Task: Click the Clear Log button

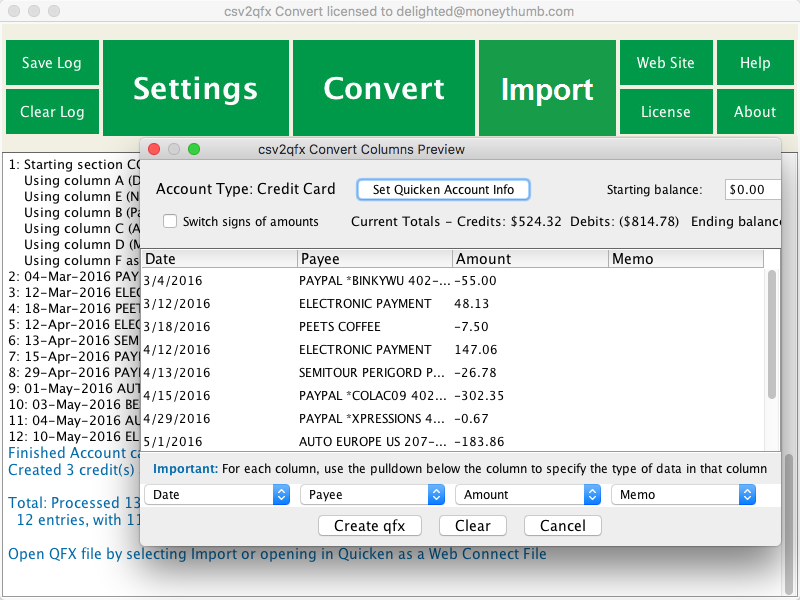Action: 52,112
